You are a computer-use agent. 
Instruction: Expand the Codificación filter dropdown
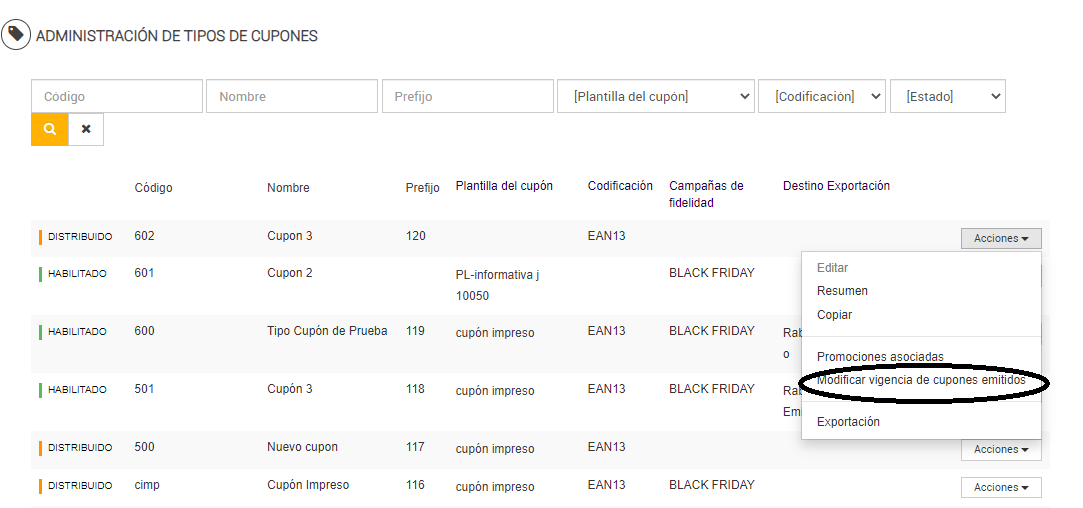pos(822,97)
